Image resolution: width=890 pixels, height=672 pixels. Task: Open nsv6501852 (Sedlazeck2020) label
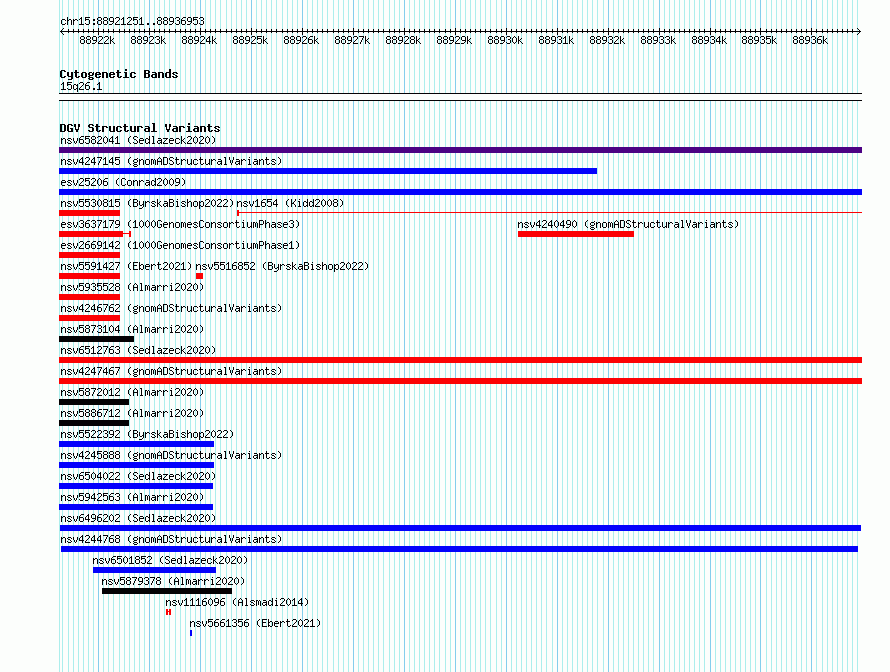(x=170, y=560)
